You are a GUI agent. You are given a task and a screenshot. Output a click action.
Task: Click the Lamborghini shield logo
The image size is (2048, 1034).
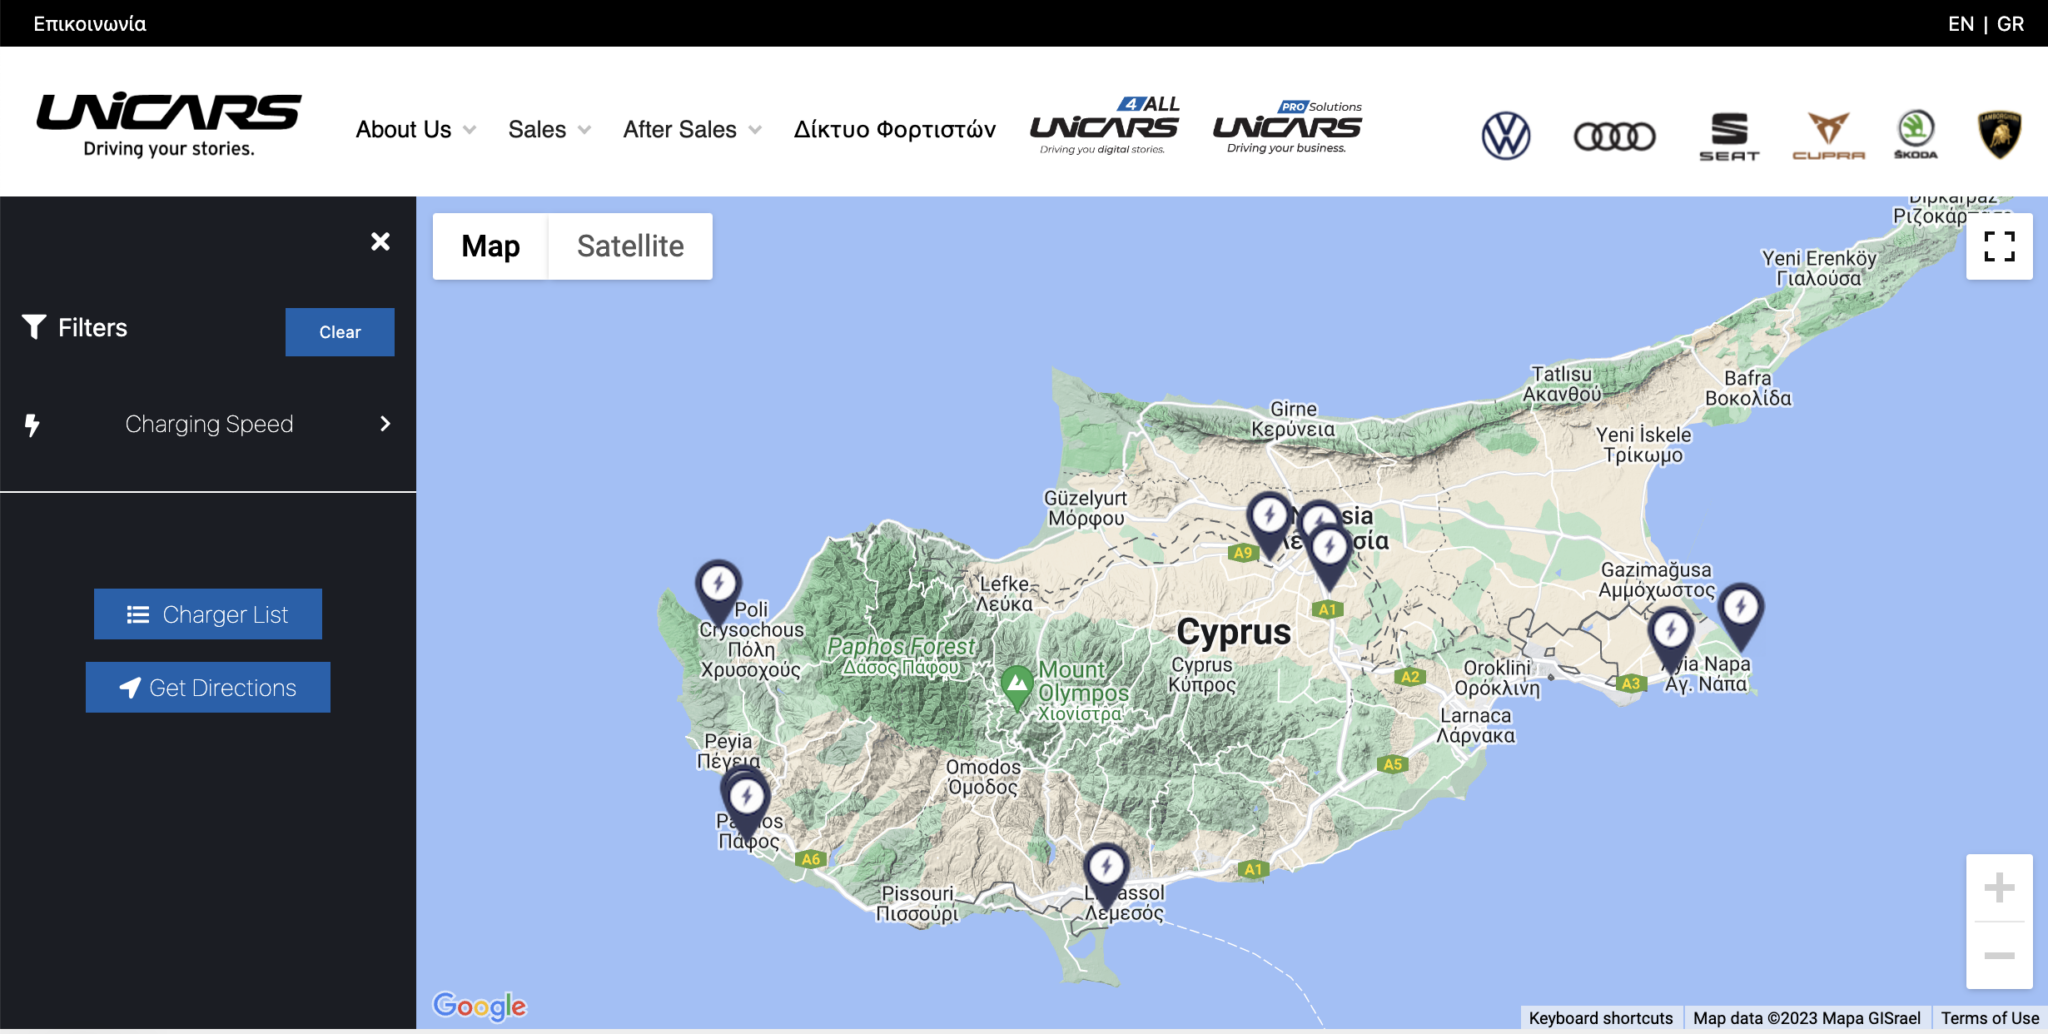pos(1999,134)
